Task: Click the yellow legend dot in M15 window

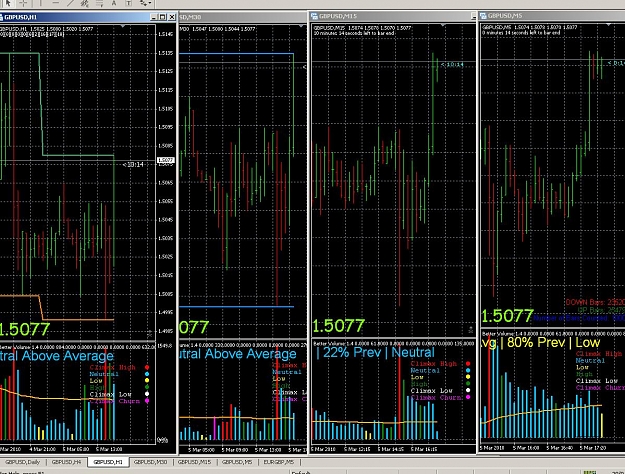Action: [x=468, y=377]
